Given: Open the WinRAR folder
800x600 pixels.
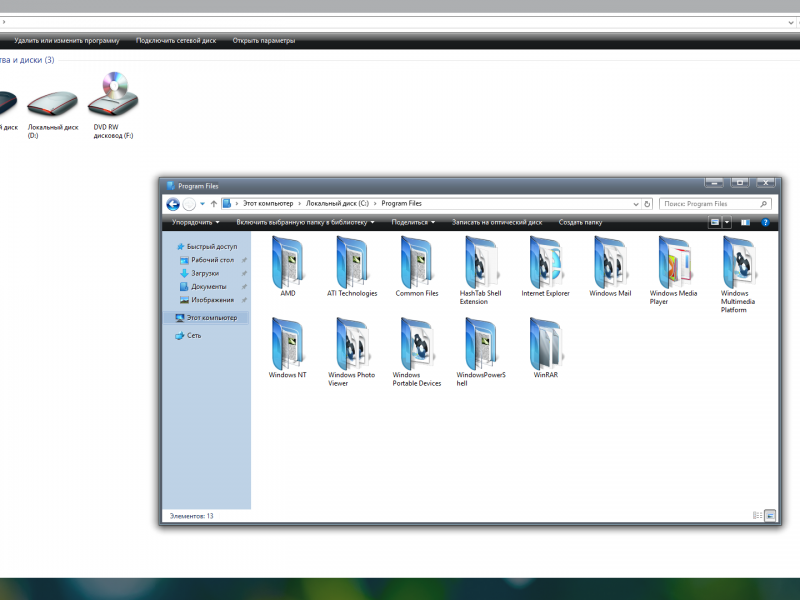Looking at the screenshot, I should [x=545, y=348].
